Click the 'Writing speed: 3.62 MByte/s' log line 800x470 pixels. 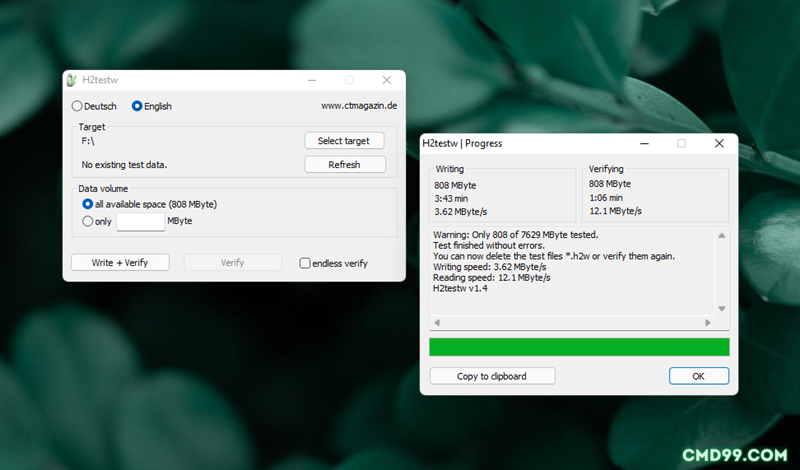point(490,267)
